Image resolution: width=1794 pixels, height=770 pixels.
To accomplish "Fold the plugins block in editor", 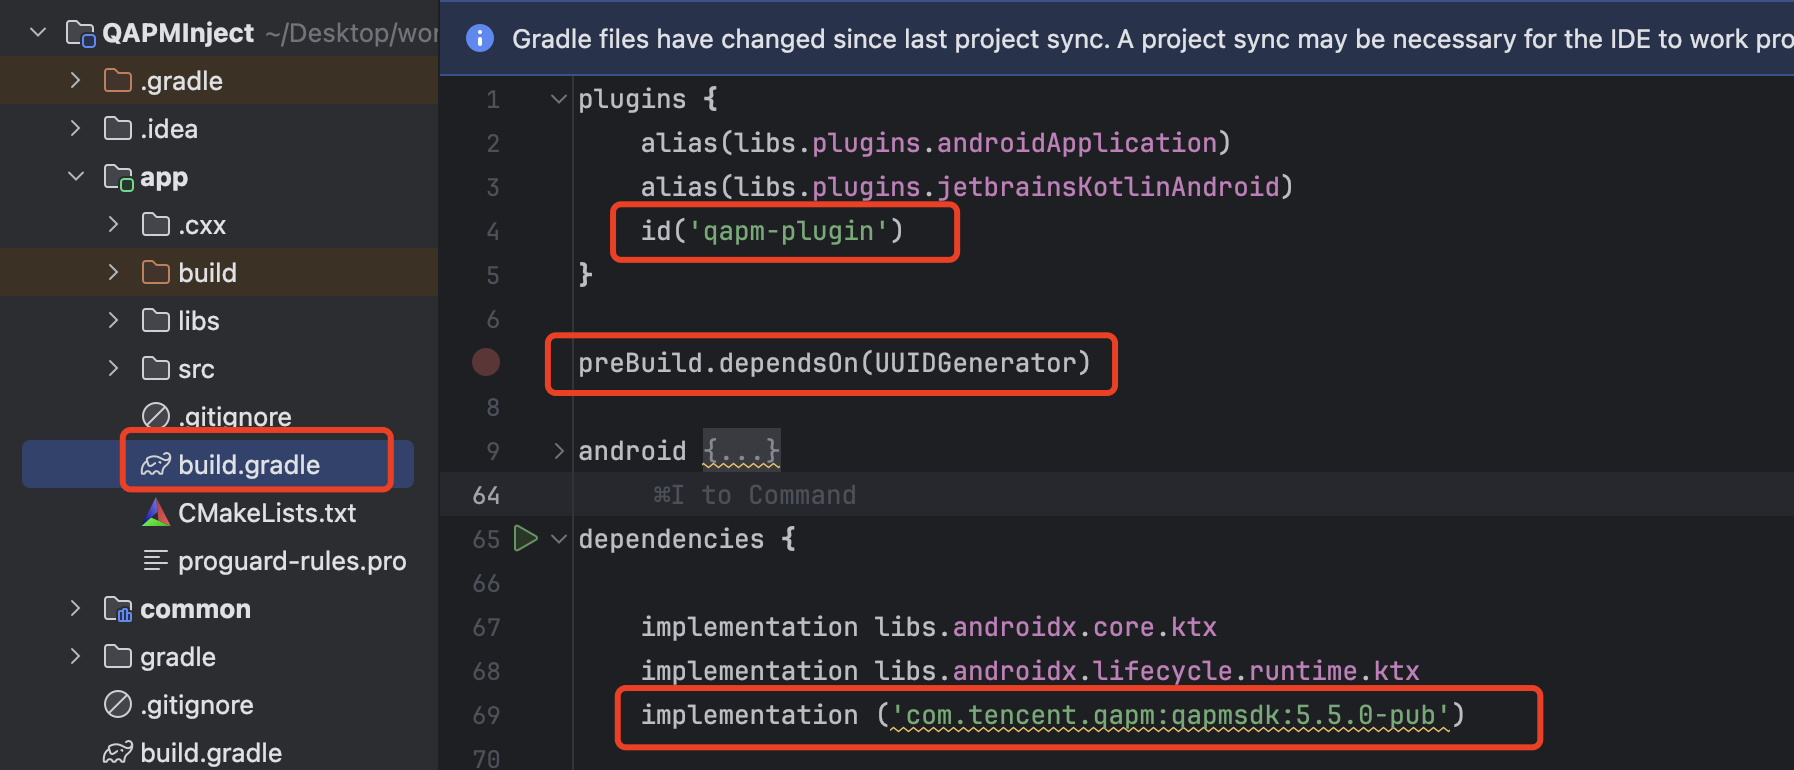I will tap(559, 99).
